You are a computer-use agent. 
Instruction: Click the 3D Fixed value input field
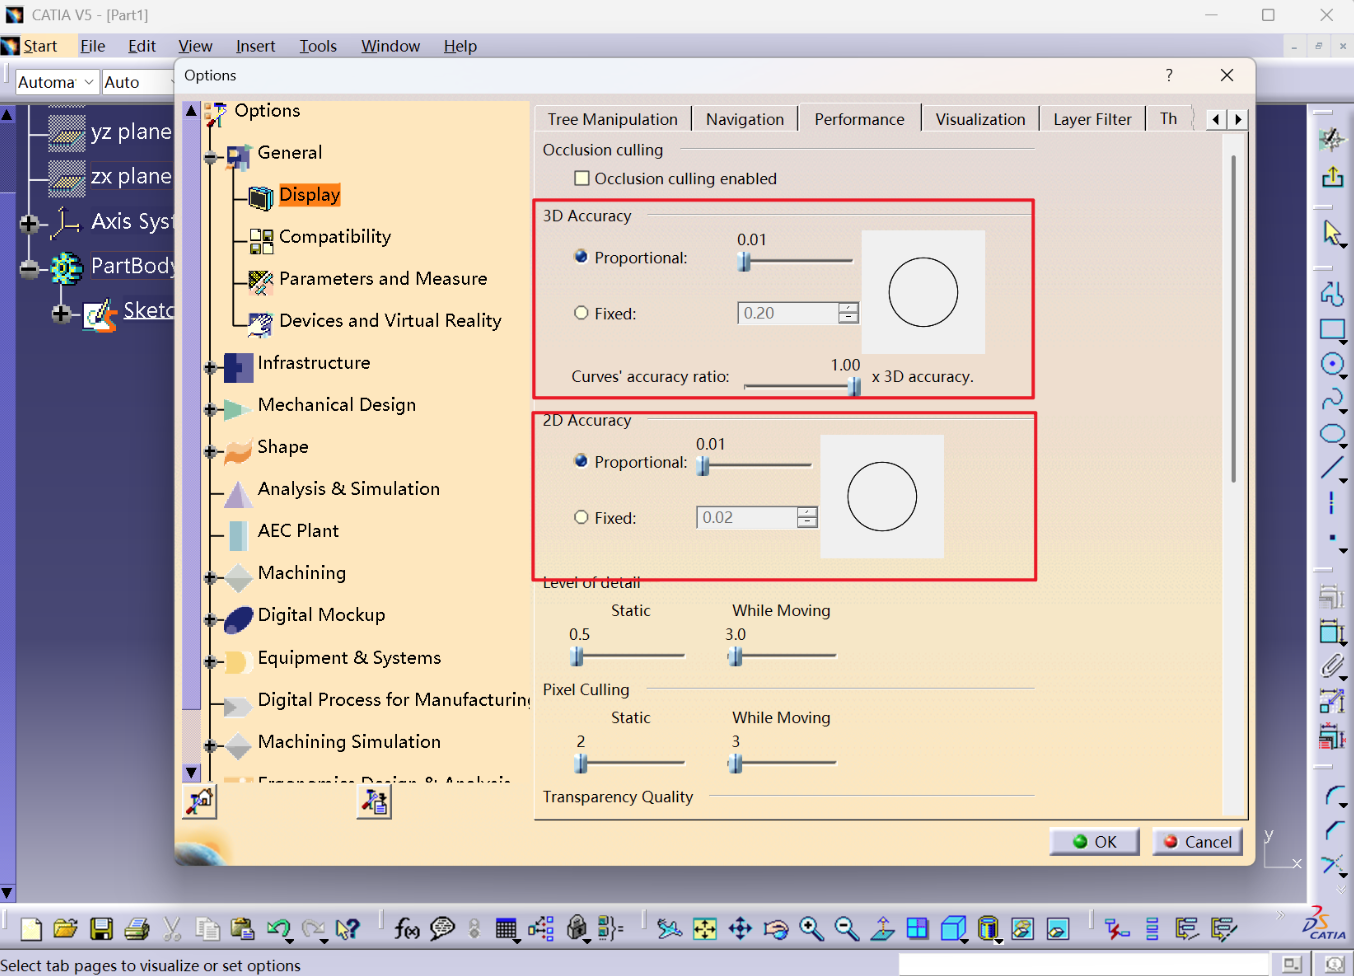point(788,313)
